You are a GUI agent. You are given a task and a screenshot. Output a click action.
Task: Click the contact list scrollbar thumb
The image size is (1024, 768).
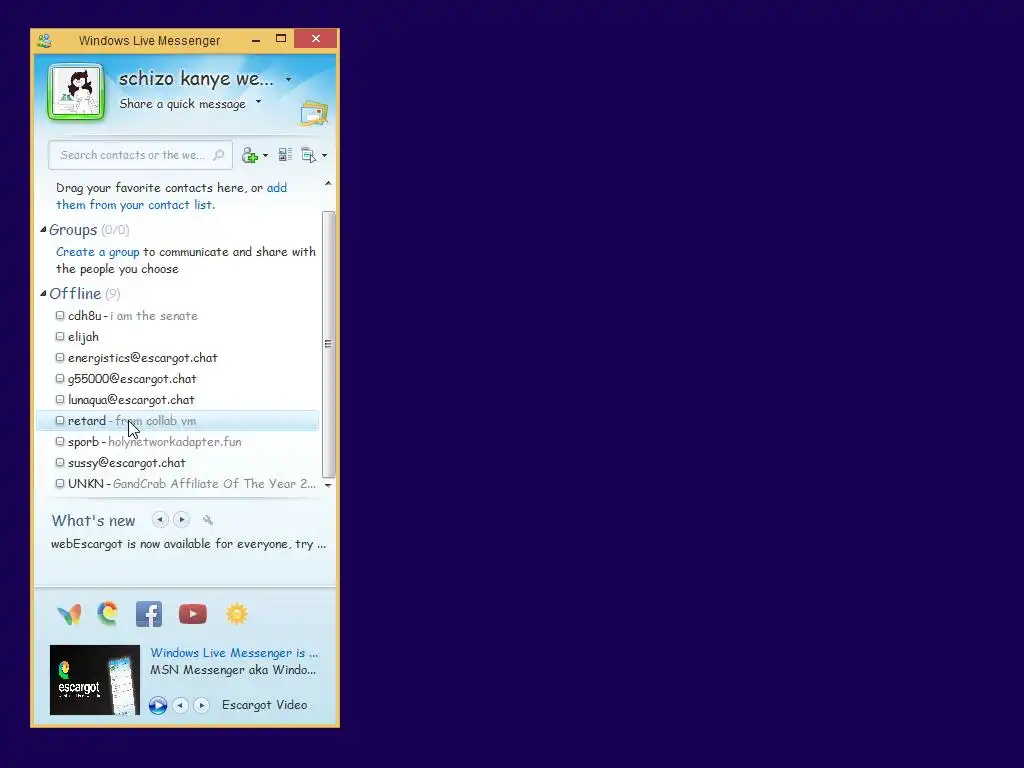tap(328, 344)
